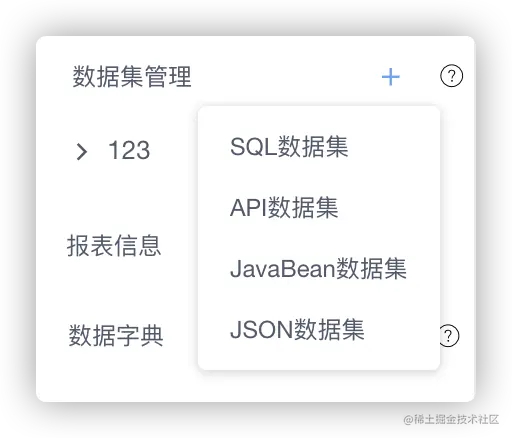Viewport: 512px width, 438px height.
Task: Choose SQL数据集 from the popup menu
Action: (x=289, y=147)
